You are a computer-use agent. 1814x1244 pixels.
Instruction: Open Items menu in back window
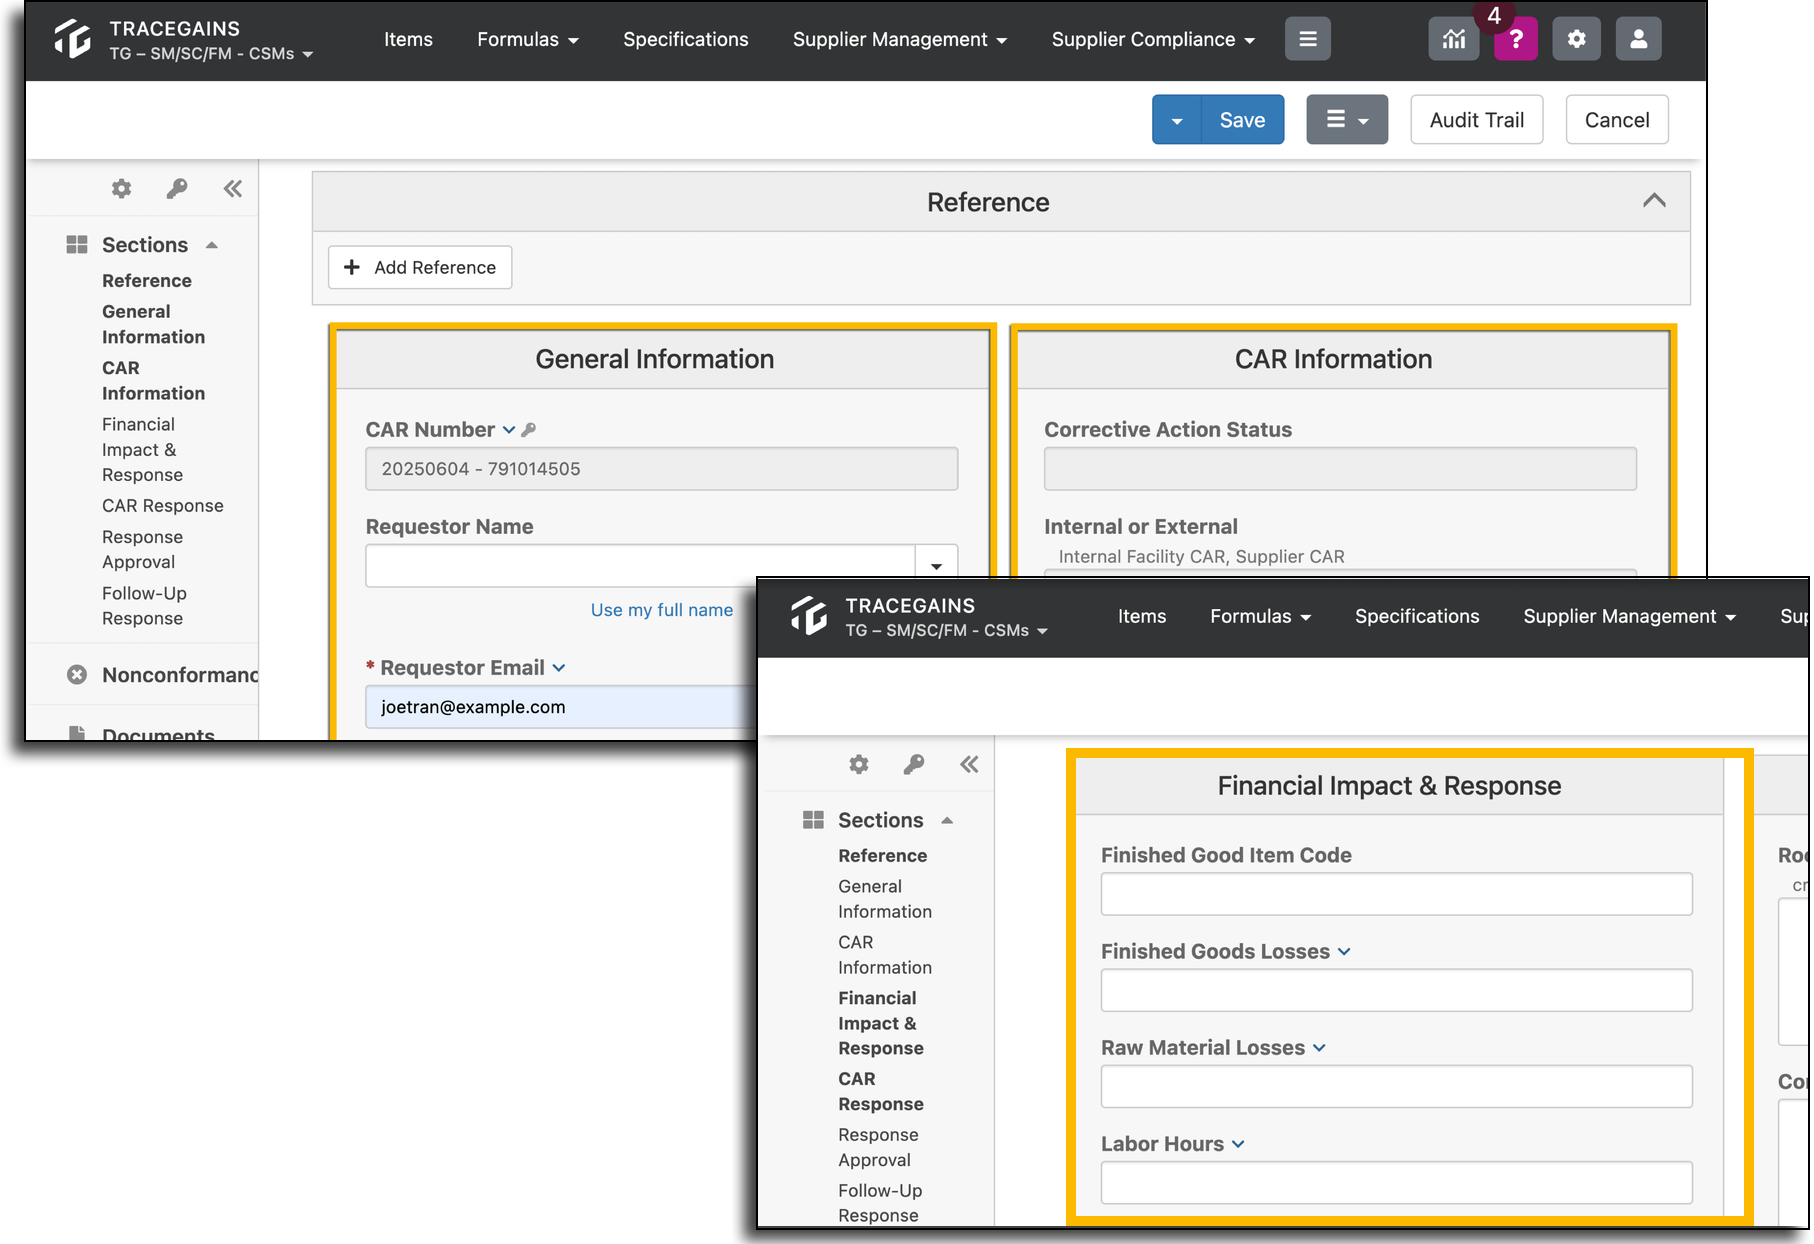408,39
